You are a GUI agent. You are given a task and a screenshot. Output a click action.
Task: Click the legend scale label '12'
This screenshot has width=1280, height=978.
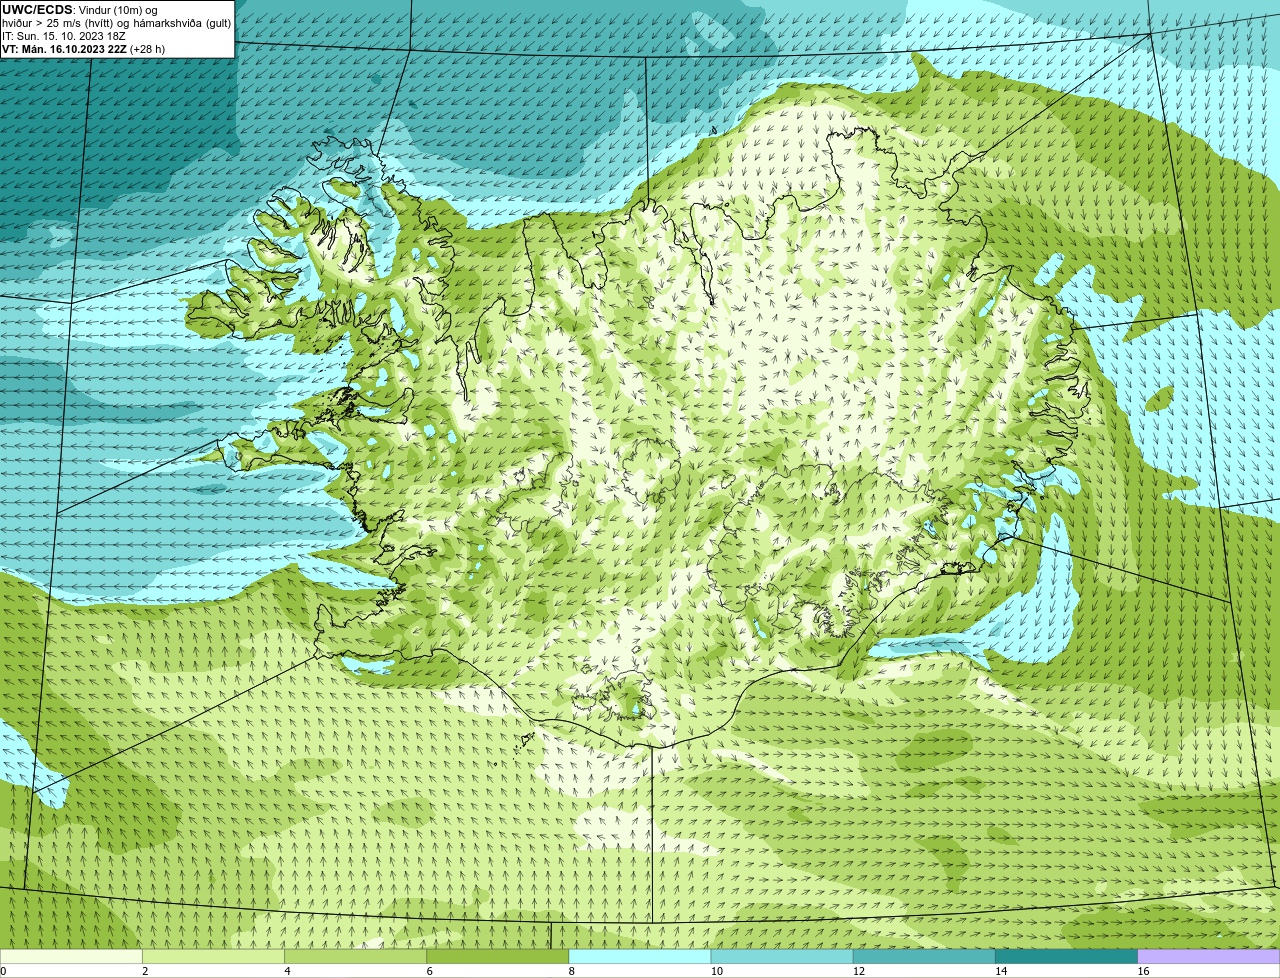coord(858,971)
